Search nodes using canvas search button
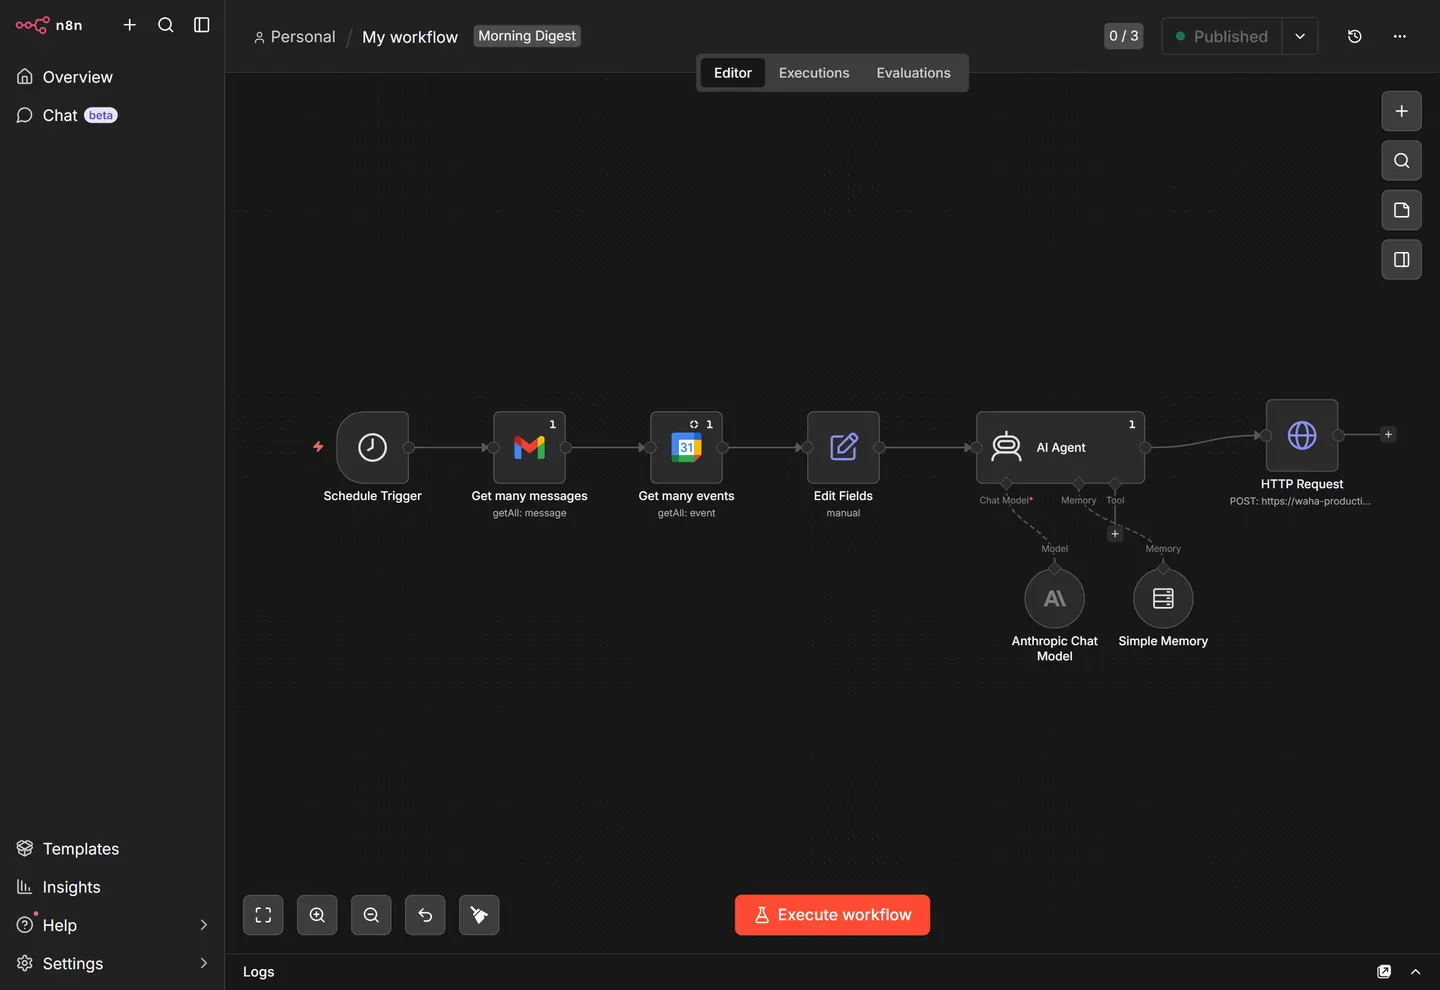The height and width of the screenshot is (990, 1440). coord(1402,161)
